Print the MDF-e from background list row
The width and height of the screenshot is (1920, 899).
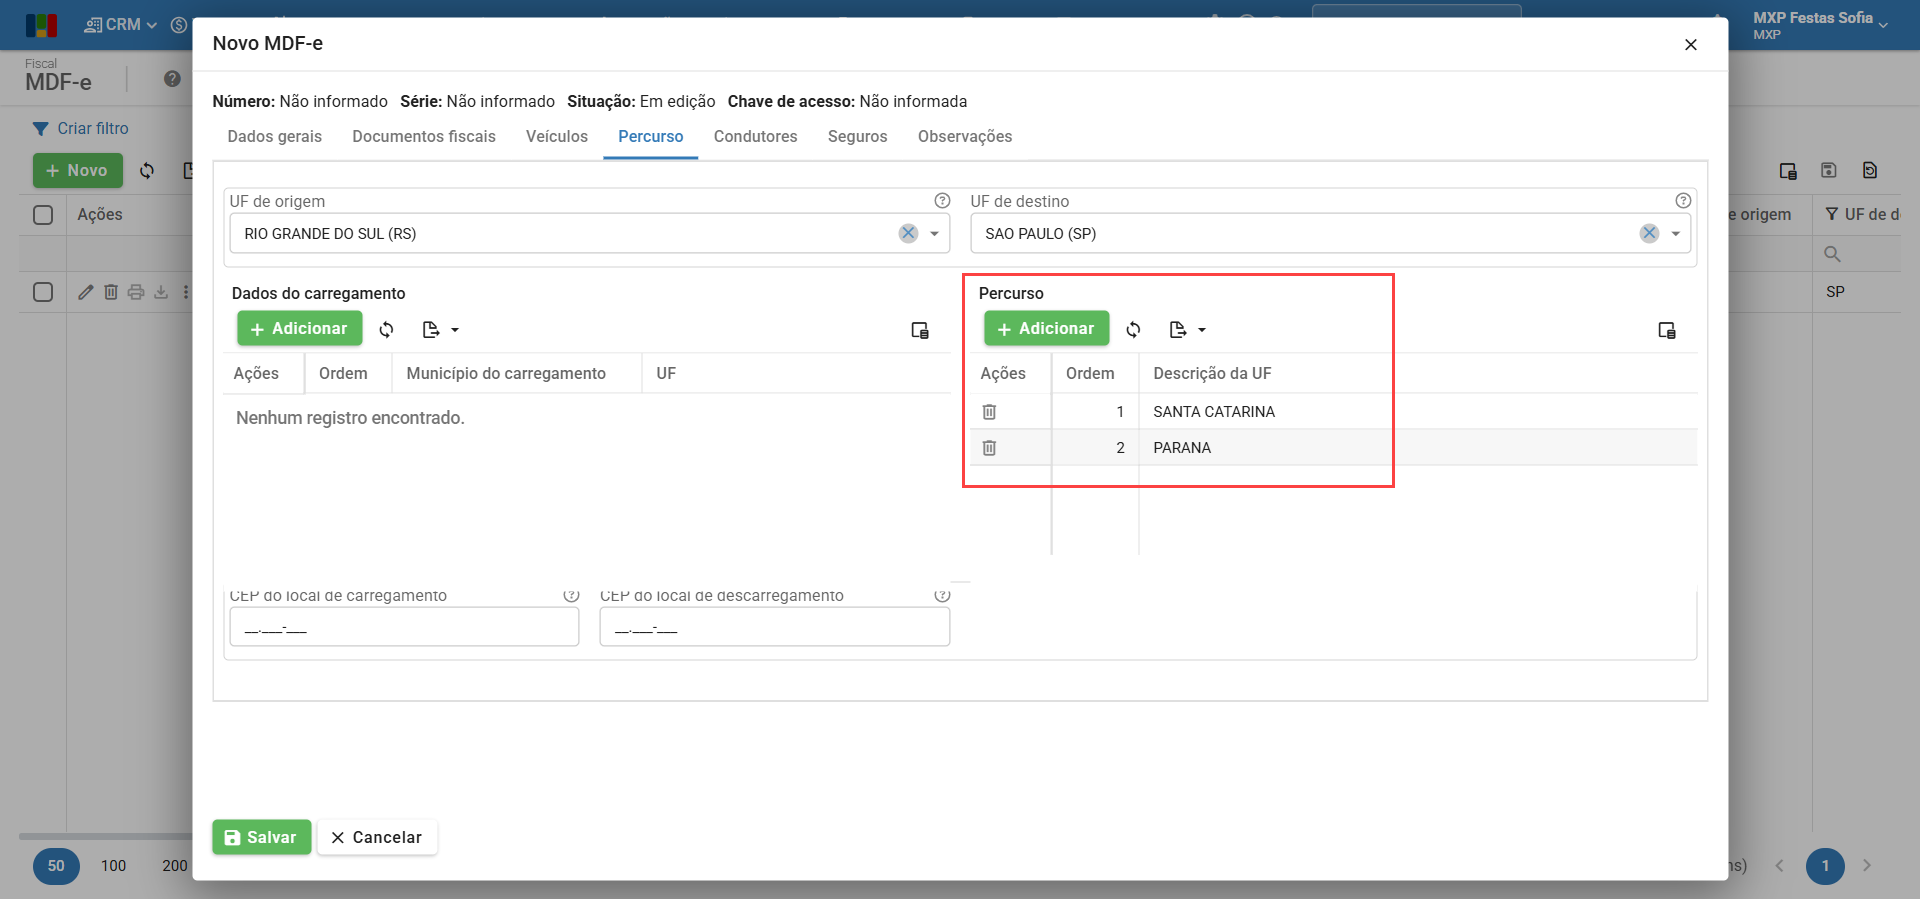[x=136, y=292]
